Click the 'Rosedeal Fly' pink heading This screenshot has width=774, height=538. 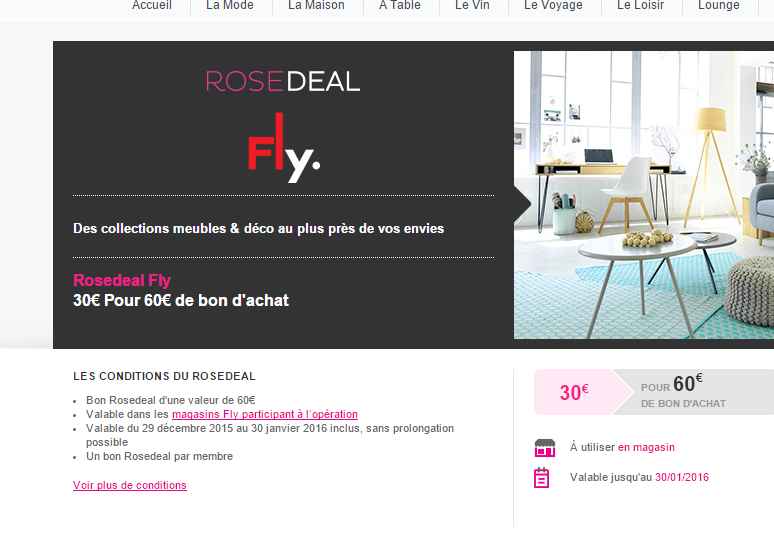[122, 280]
